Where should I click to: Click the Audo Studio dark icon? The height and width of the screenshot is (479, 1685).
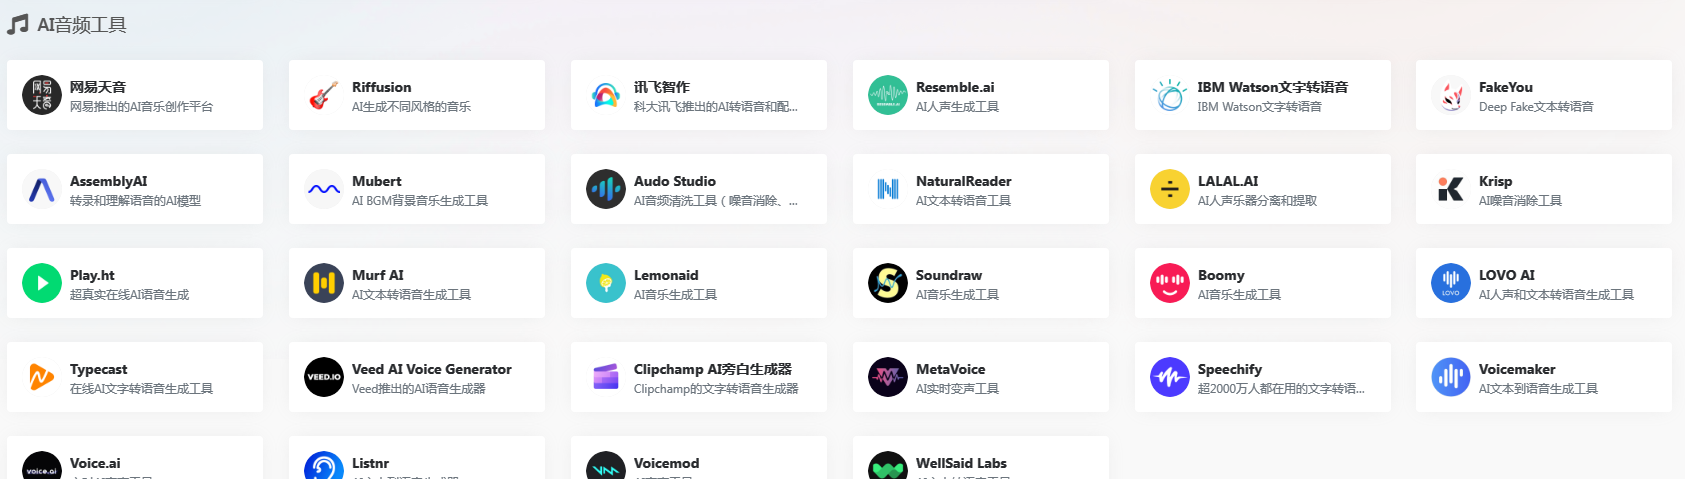[x=606, y=189]
